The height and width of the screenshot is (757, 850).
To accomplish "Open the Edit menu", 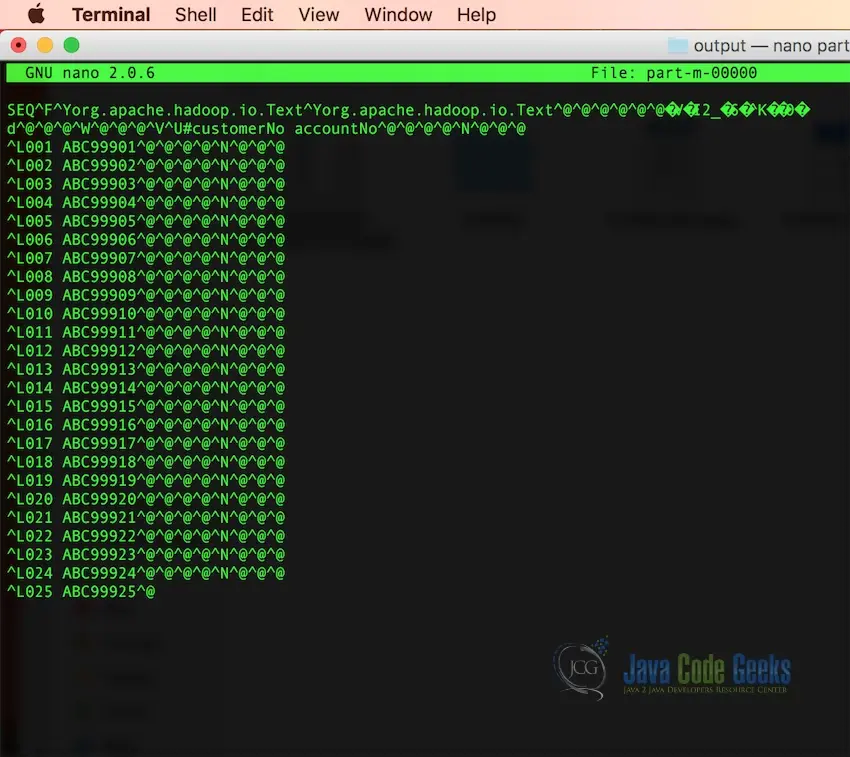I will [257, 15].
